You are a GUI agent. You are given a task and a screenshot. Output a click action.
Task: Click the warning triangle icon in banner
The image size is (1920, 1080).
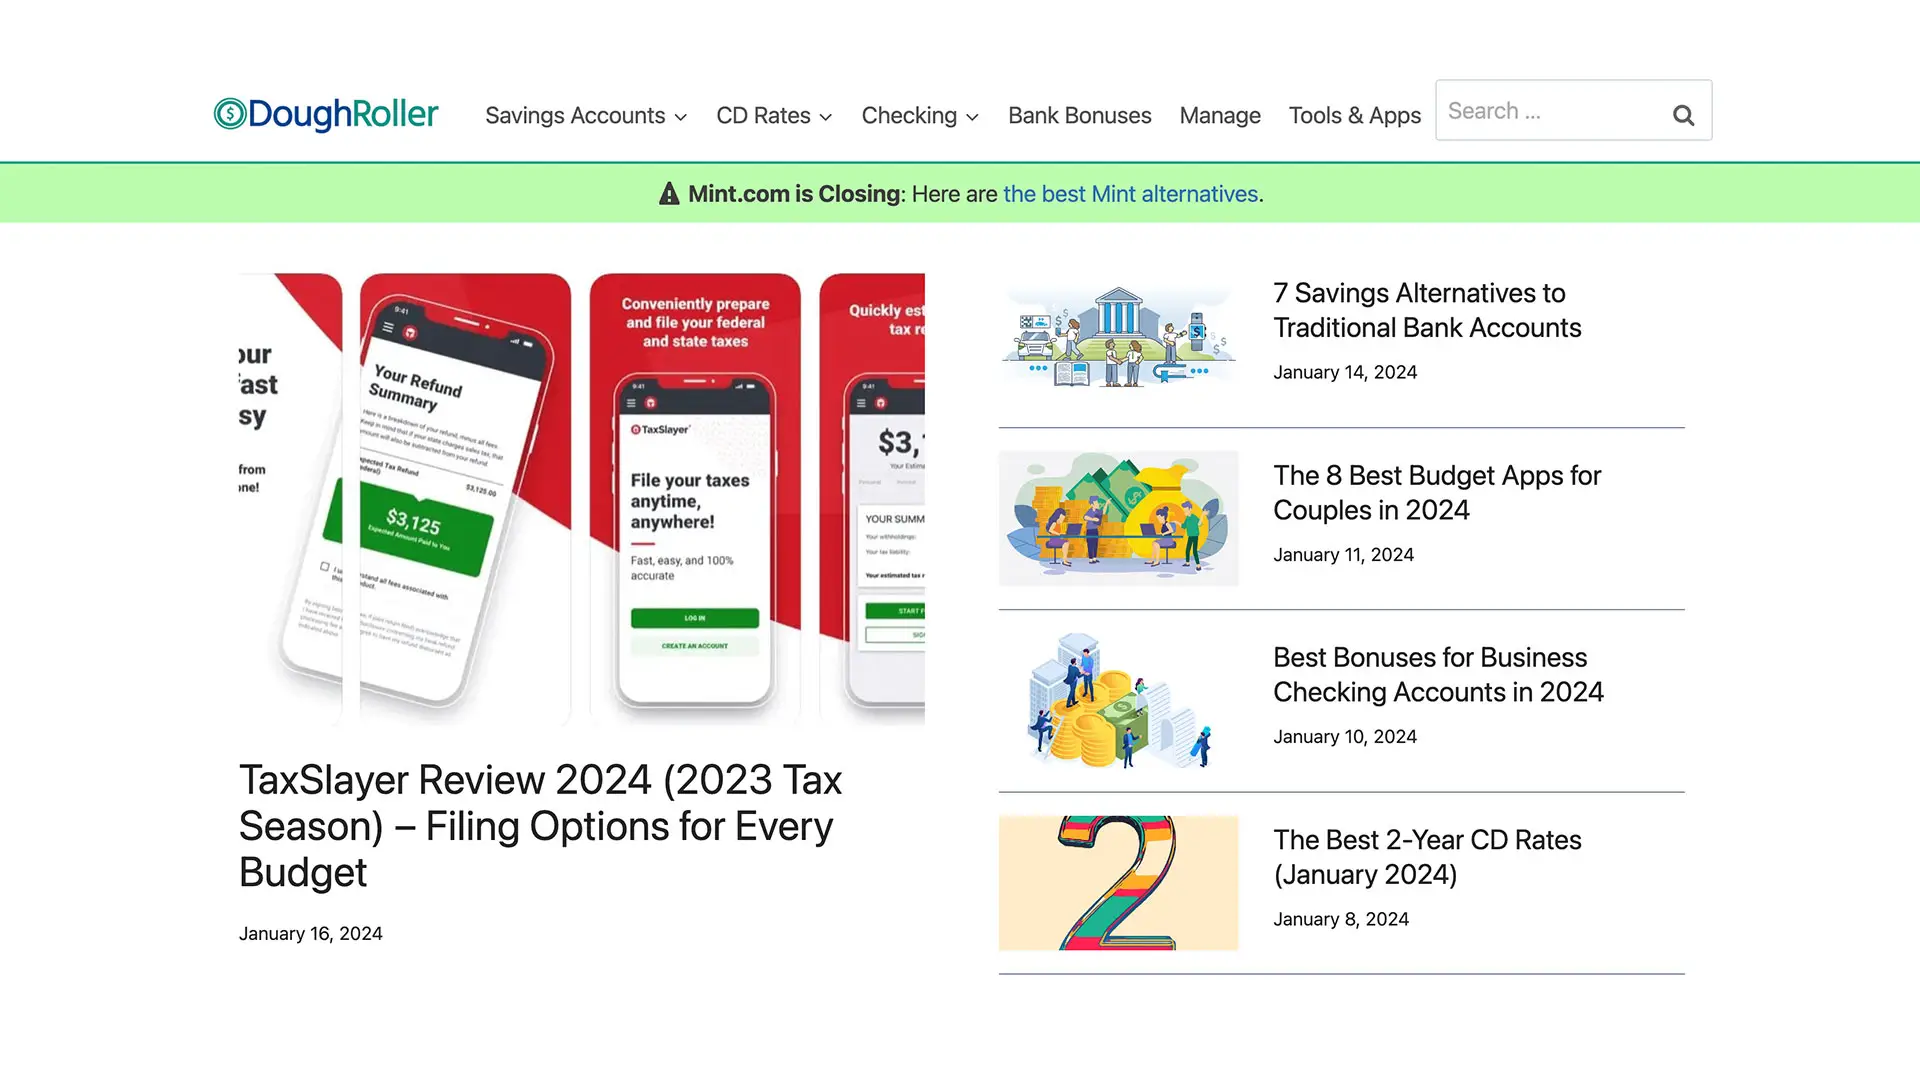point(669,194)
